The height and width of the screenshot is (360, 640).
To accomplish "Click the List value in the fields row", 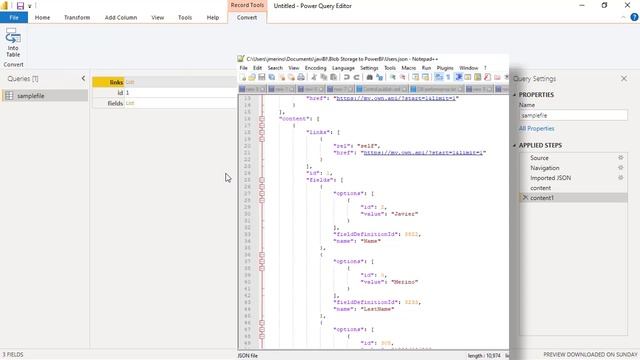I will [x=130, y=103].
